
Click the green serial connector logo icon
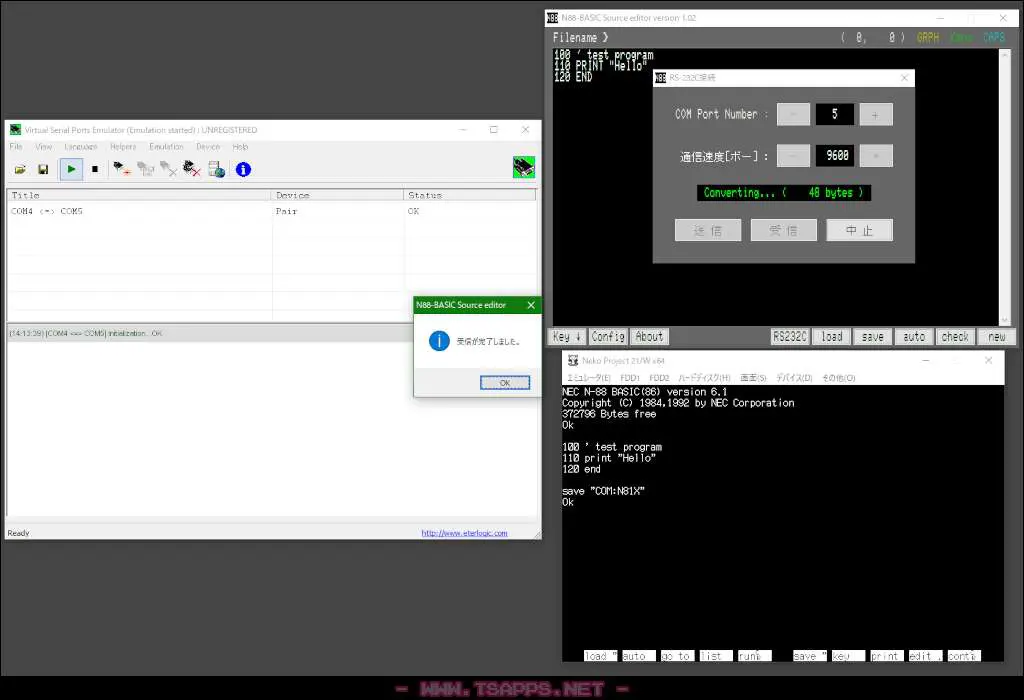tap(524, 167)
